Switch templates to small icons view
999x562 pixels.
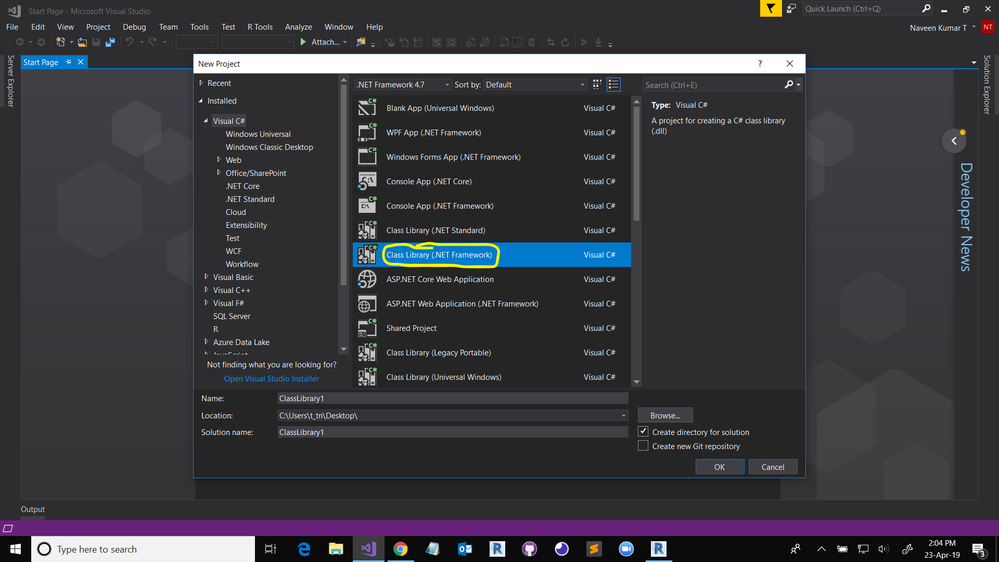click(x=597, y=84)
